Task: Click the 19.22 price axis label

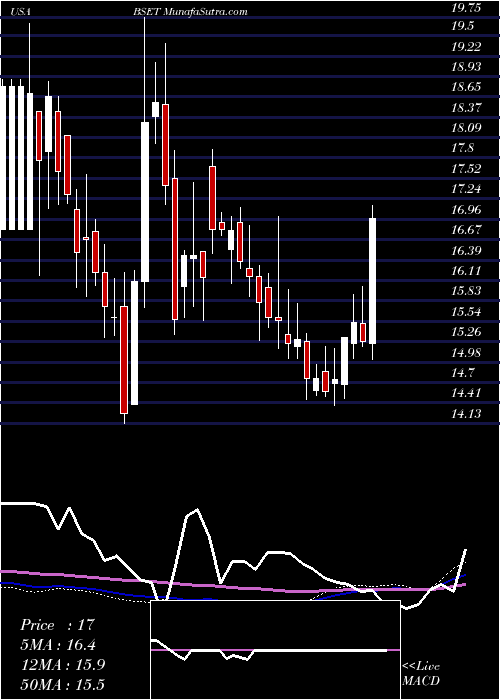Action: [467, 46]
